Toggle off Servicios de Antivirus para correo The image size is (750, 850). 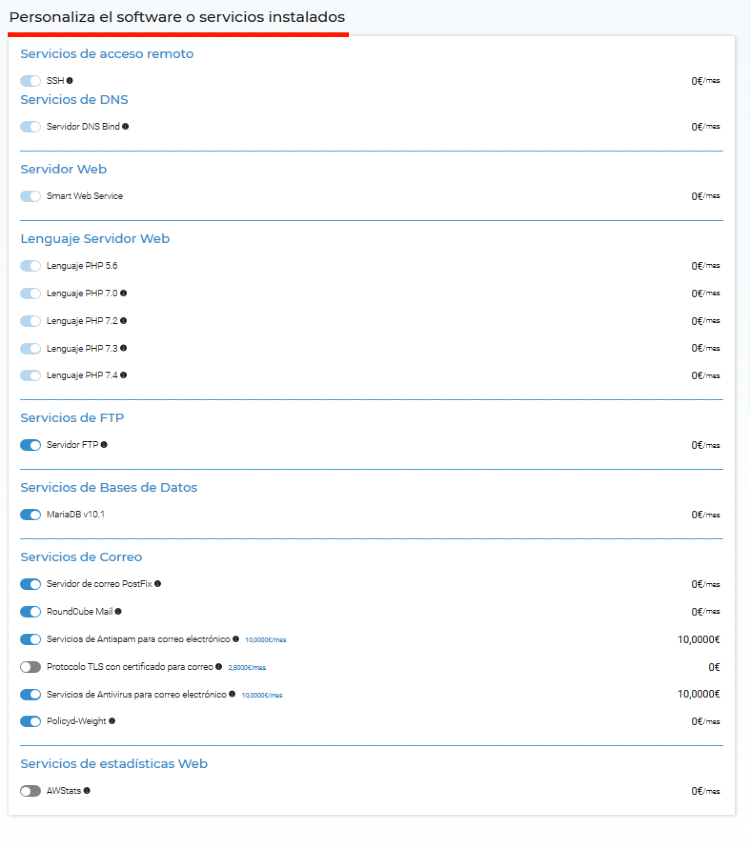click(x=30, y=694)
